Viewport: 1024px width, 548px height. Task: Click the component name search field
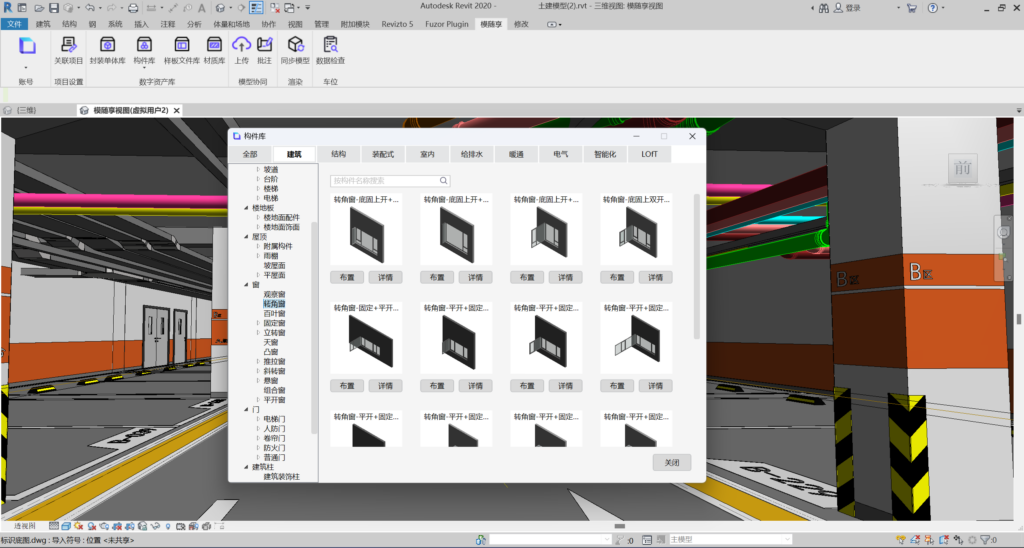pyautogui.click(x=385, y=181)
